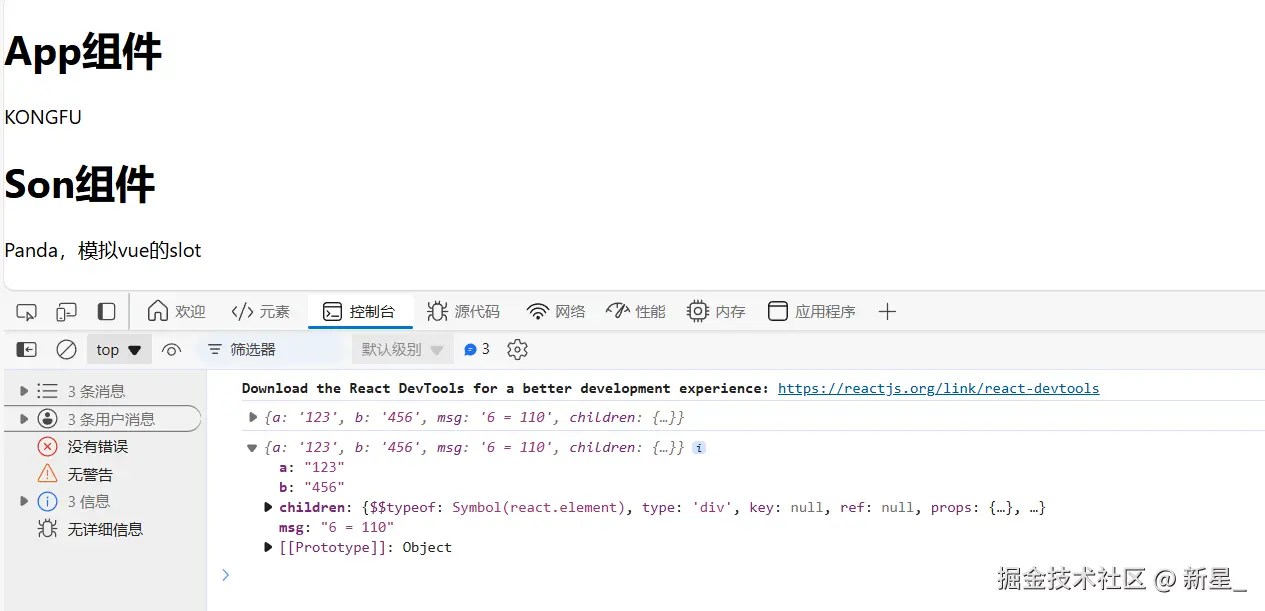Click the 源代码 bug icon

[x=437, y=312]
